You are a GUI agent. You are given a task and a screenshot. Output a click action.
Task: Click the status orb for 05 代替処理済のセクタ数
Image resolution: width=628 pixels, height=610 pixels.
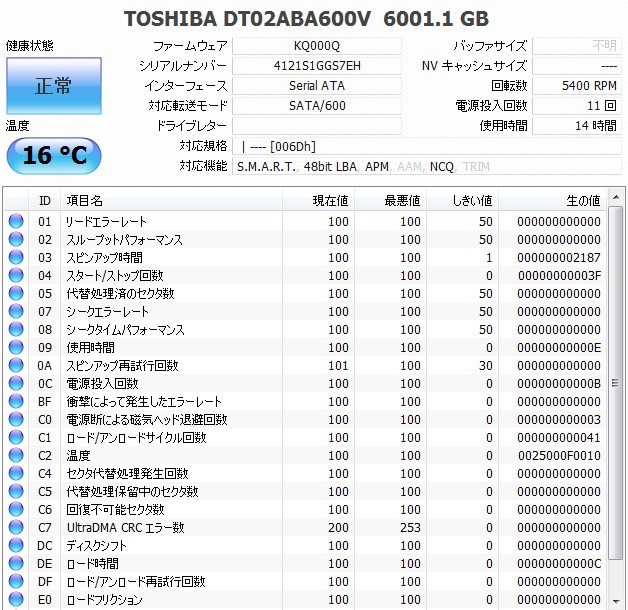(16, 293)
